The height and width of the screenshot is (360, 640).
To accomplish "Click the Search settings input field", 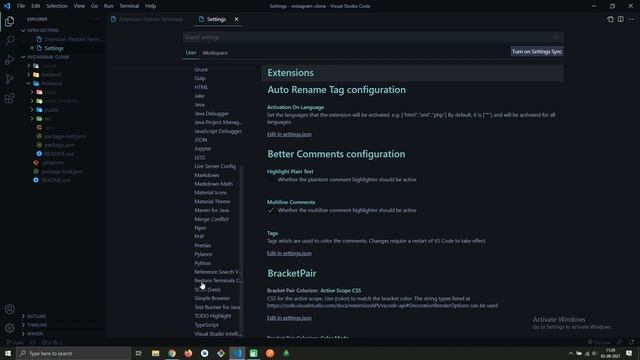I will tap(372, 37).
